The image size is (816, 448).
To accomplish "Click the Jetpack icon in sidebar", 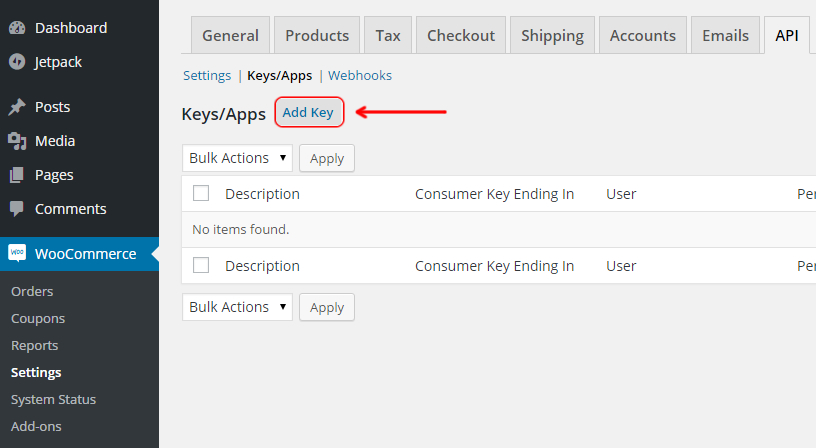I will [x=17, y=62].
